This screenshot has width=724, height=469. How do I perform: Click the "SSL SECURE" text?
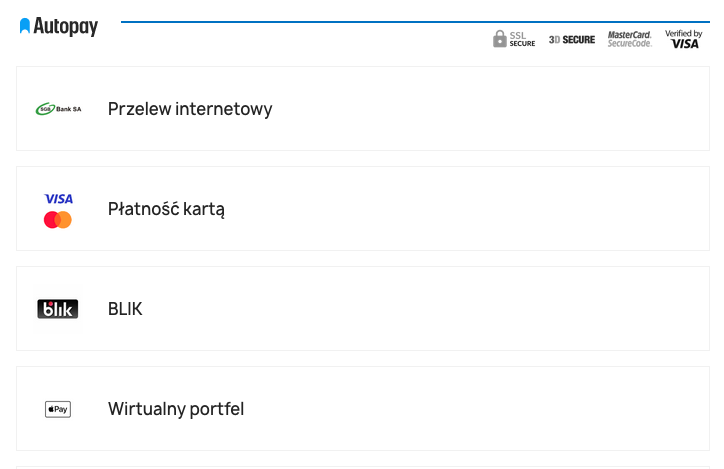(523, 39)
